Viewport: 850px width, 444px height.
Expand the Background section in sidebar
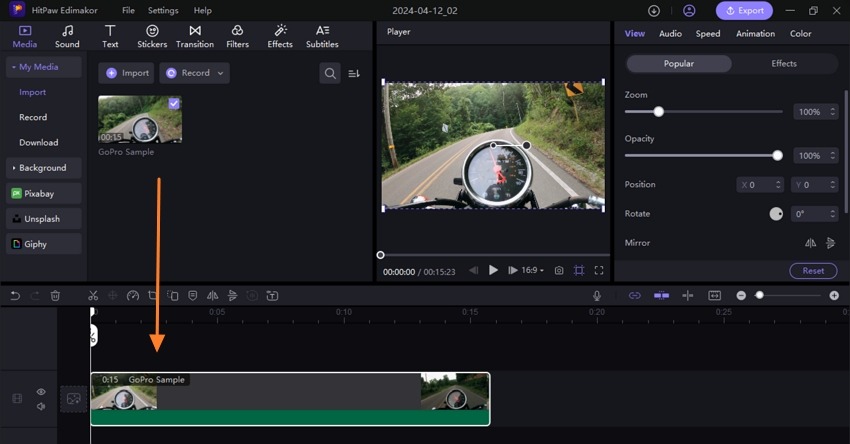[x=42, y=168]
